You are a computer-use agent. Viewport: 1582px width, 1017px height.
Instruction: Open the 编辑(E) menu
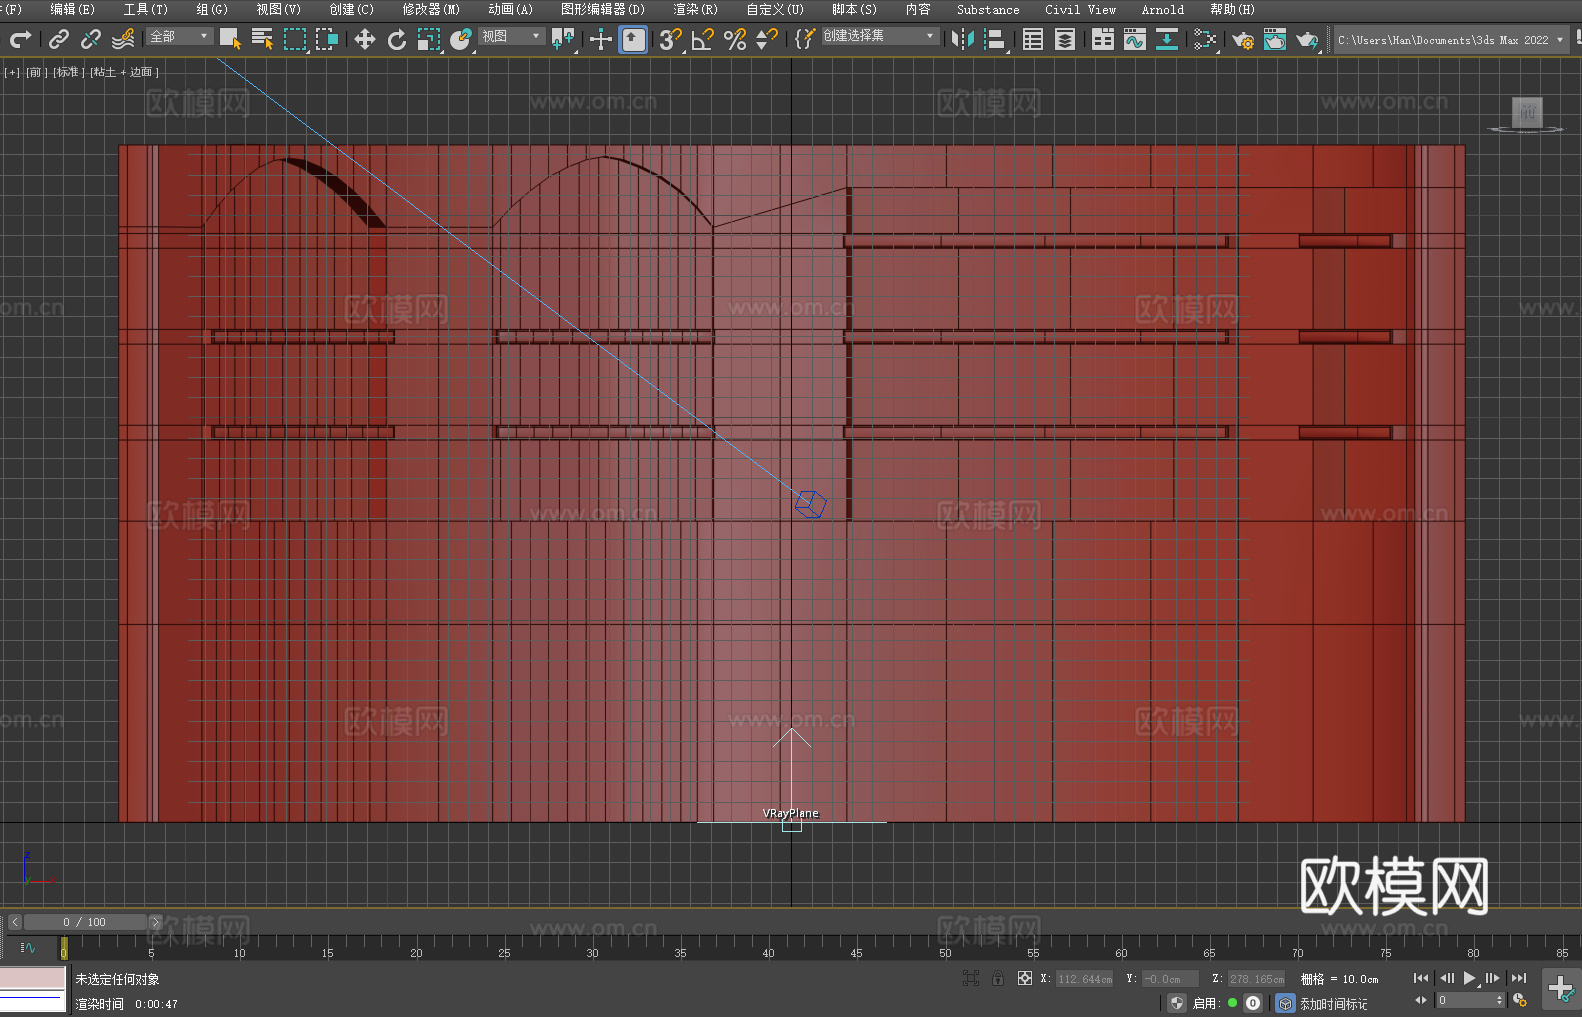[x=72, y=9]
